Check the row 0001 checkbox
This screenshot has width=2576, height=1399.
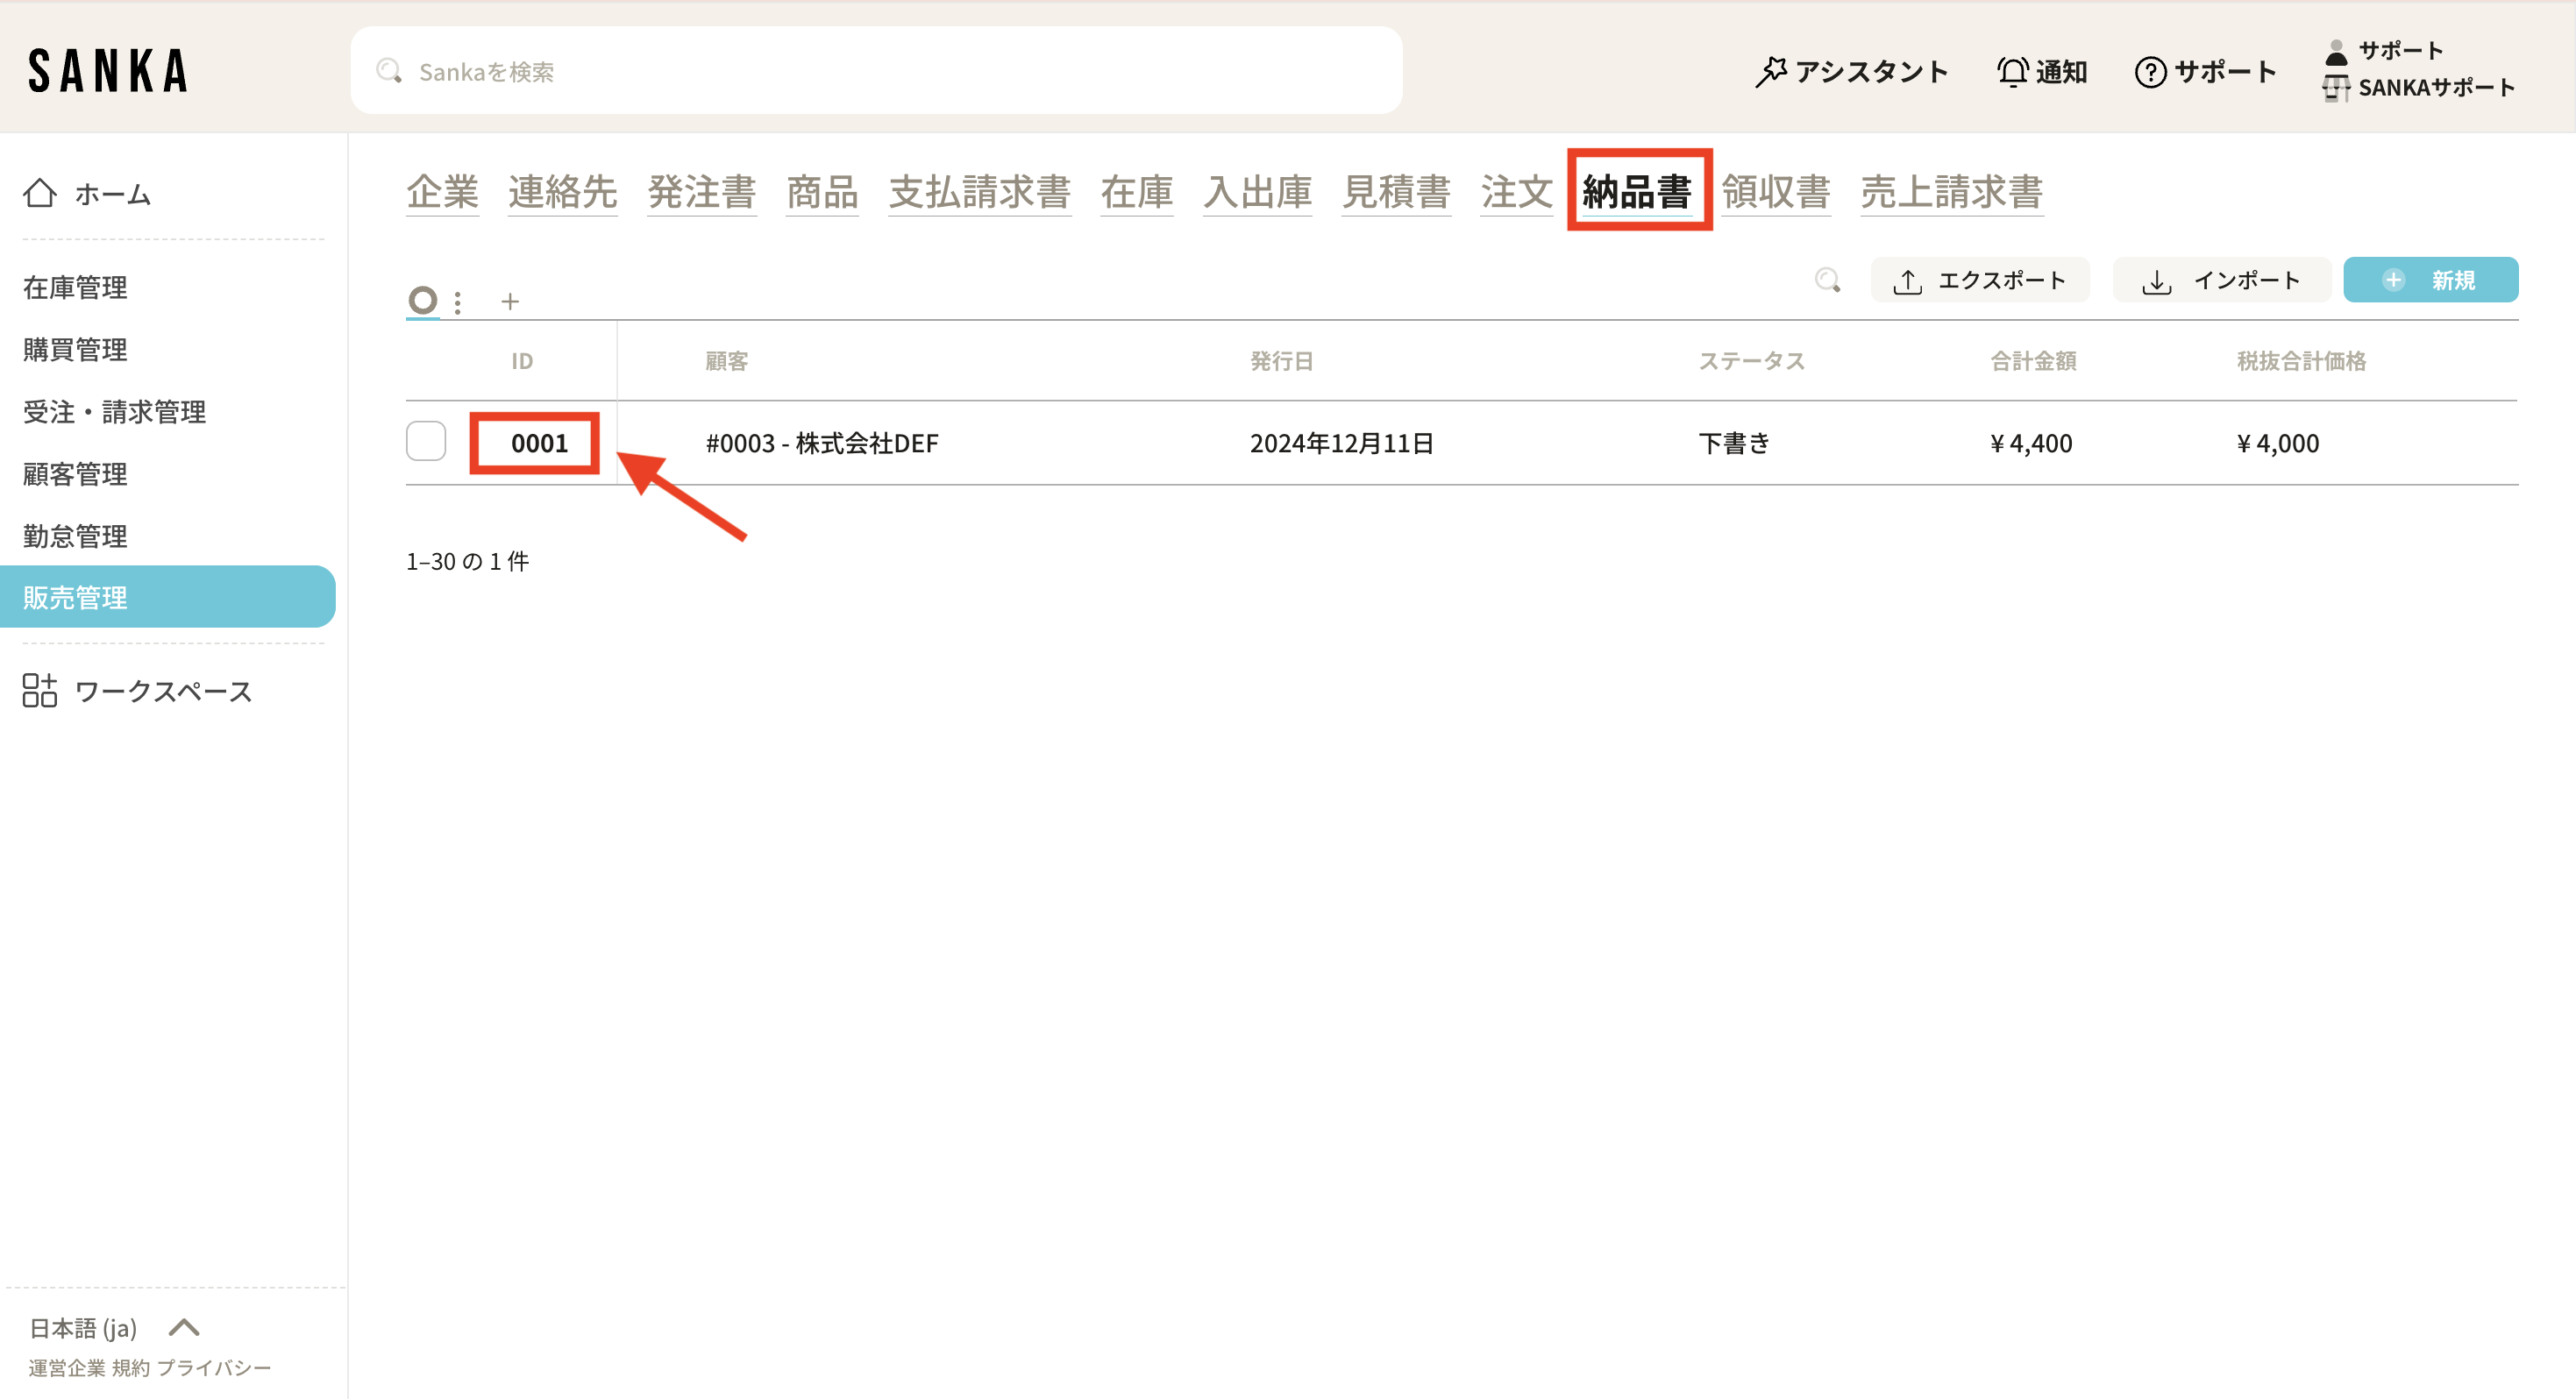(426, 442)
